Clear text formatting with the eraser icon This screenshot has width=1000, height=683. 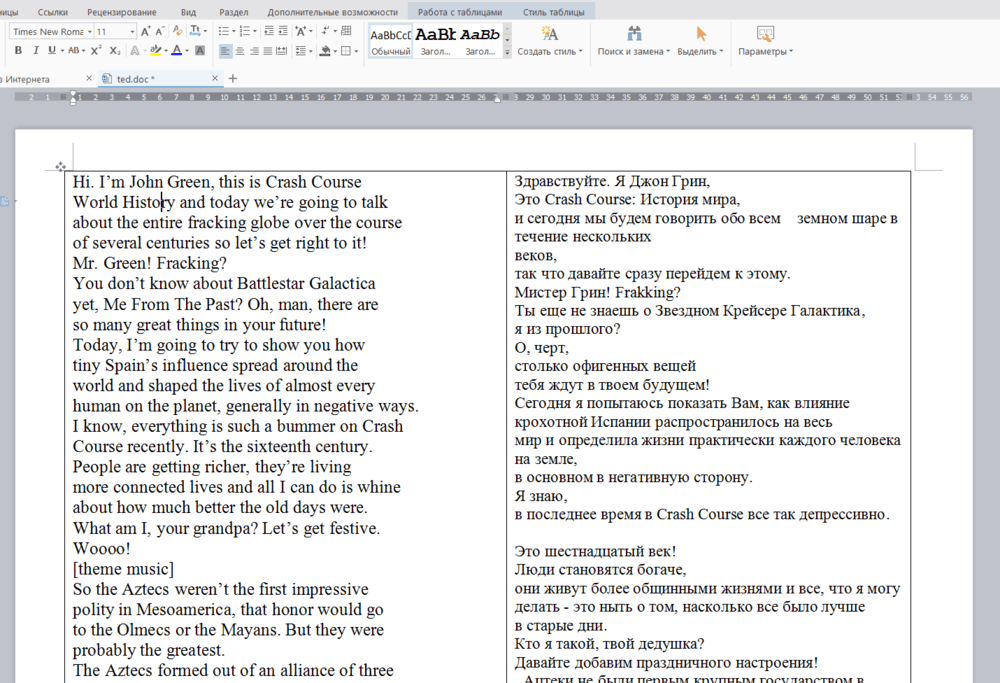coord(177,31)
